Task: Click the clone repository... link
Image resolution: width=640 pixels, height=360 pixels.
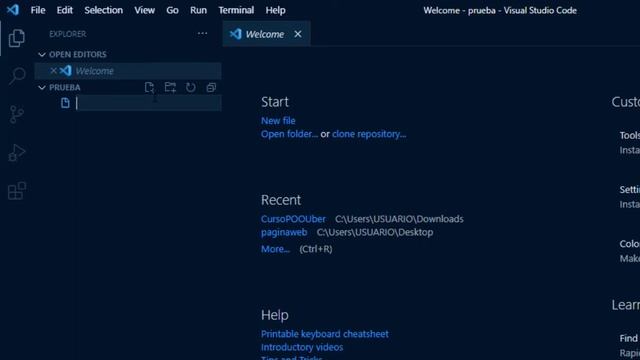Action: [369, 134]
